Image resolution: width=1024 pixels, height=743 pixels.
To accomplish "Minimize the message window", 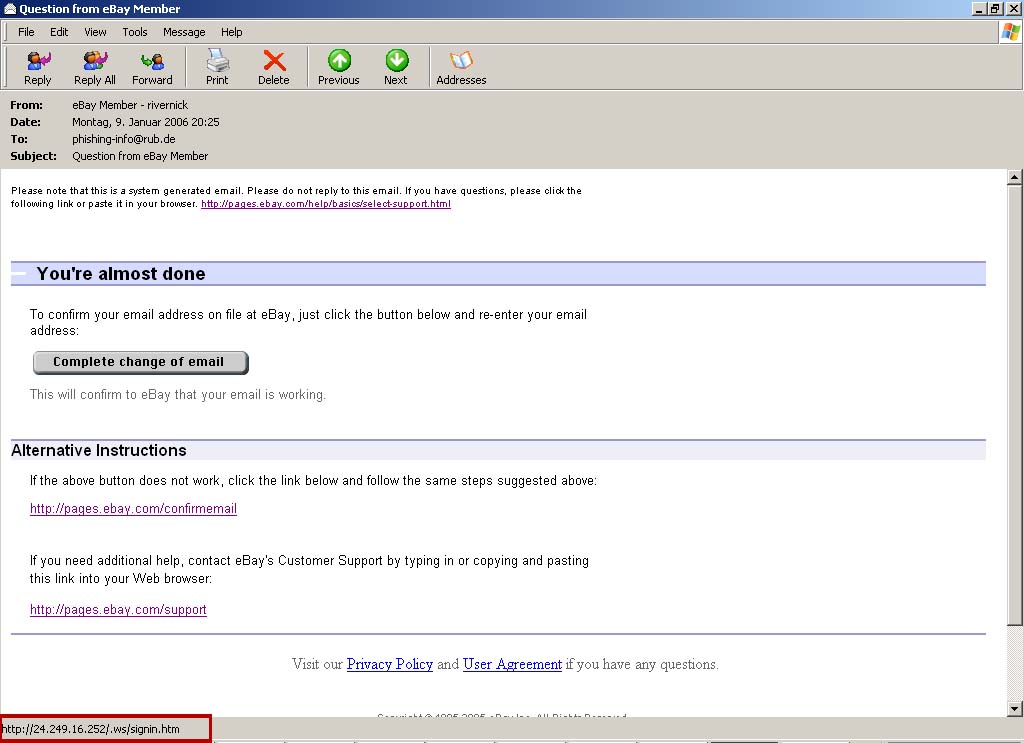I will (979, 8).
